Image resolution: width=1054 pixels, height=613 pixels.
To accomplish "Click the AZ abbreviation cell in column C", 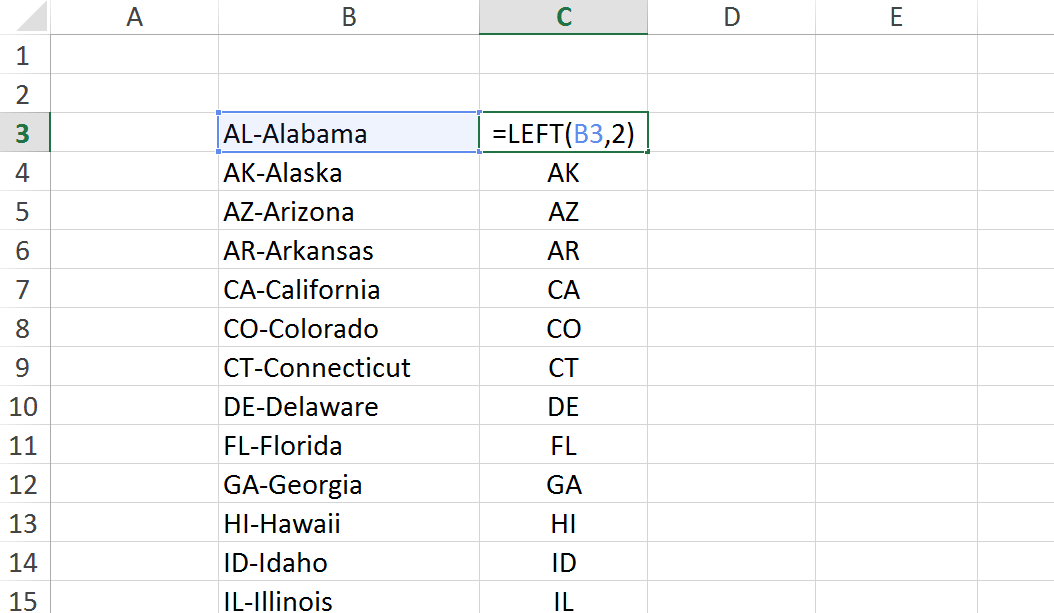I will click(x=563, y=212).
